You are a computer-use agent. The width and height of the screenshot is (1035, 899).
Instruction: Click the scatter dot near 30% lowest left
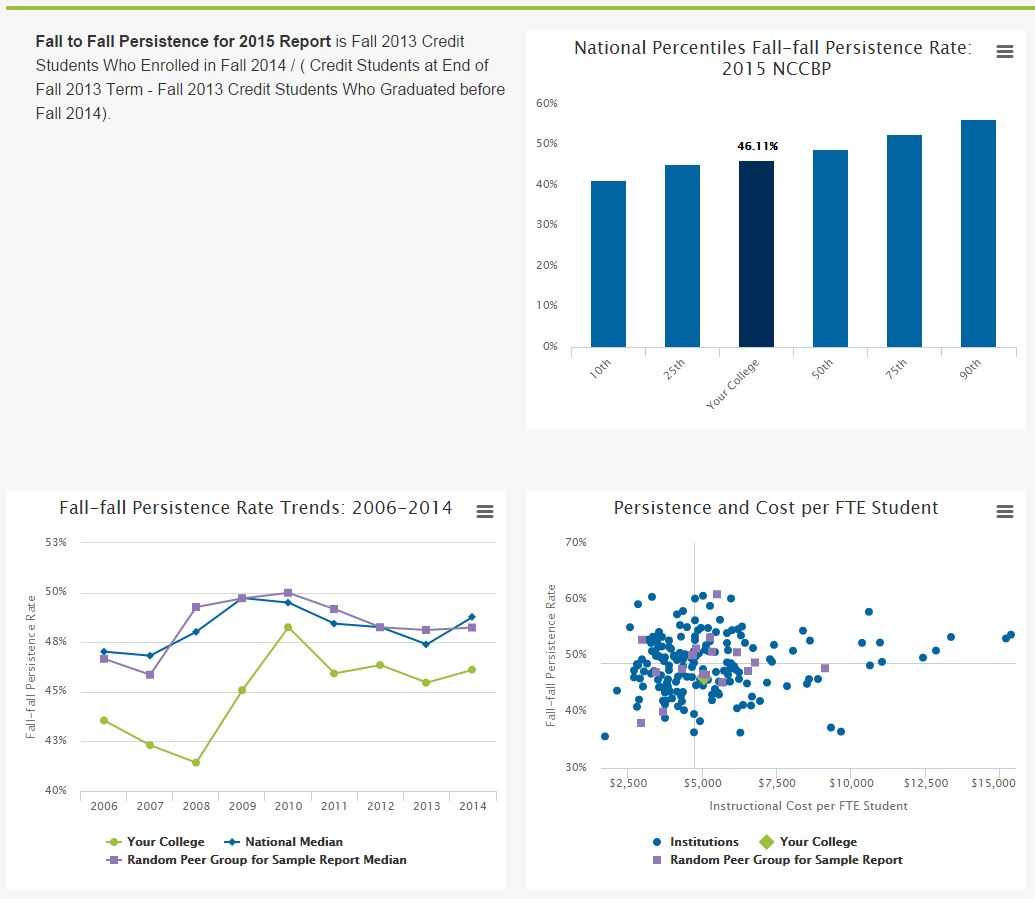coord(605,736)
